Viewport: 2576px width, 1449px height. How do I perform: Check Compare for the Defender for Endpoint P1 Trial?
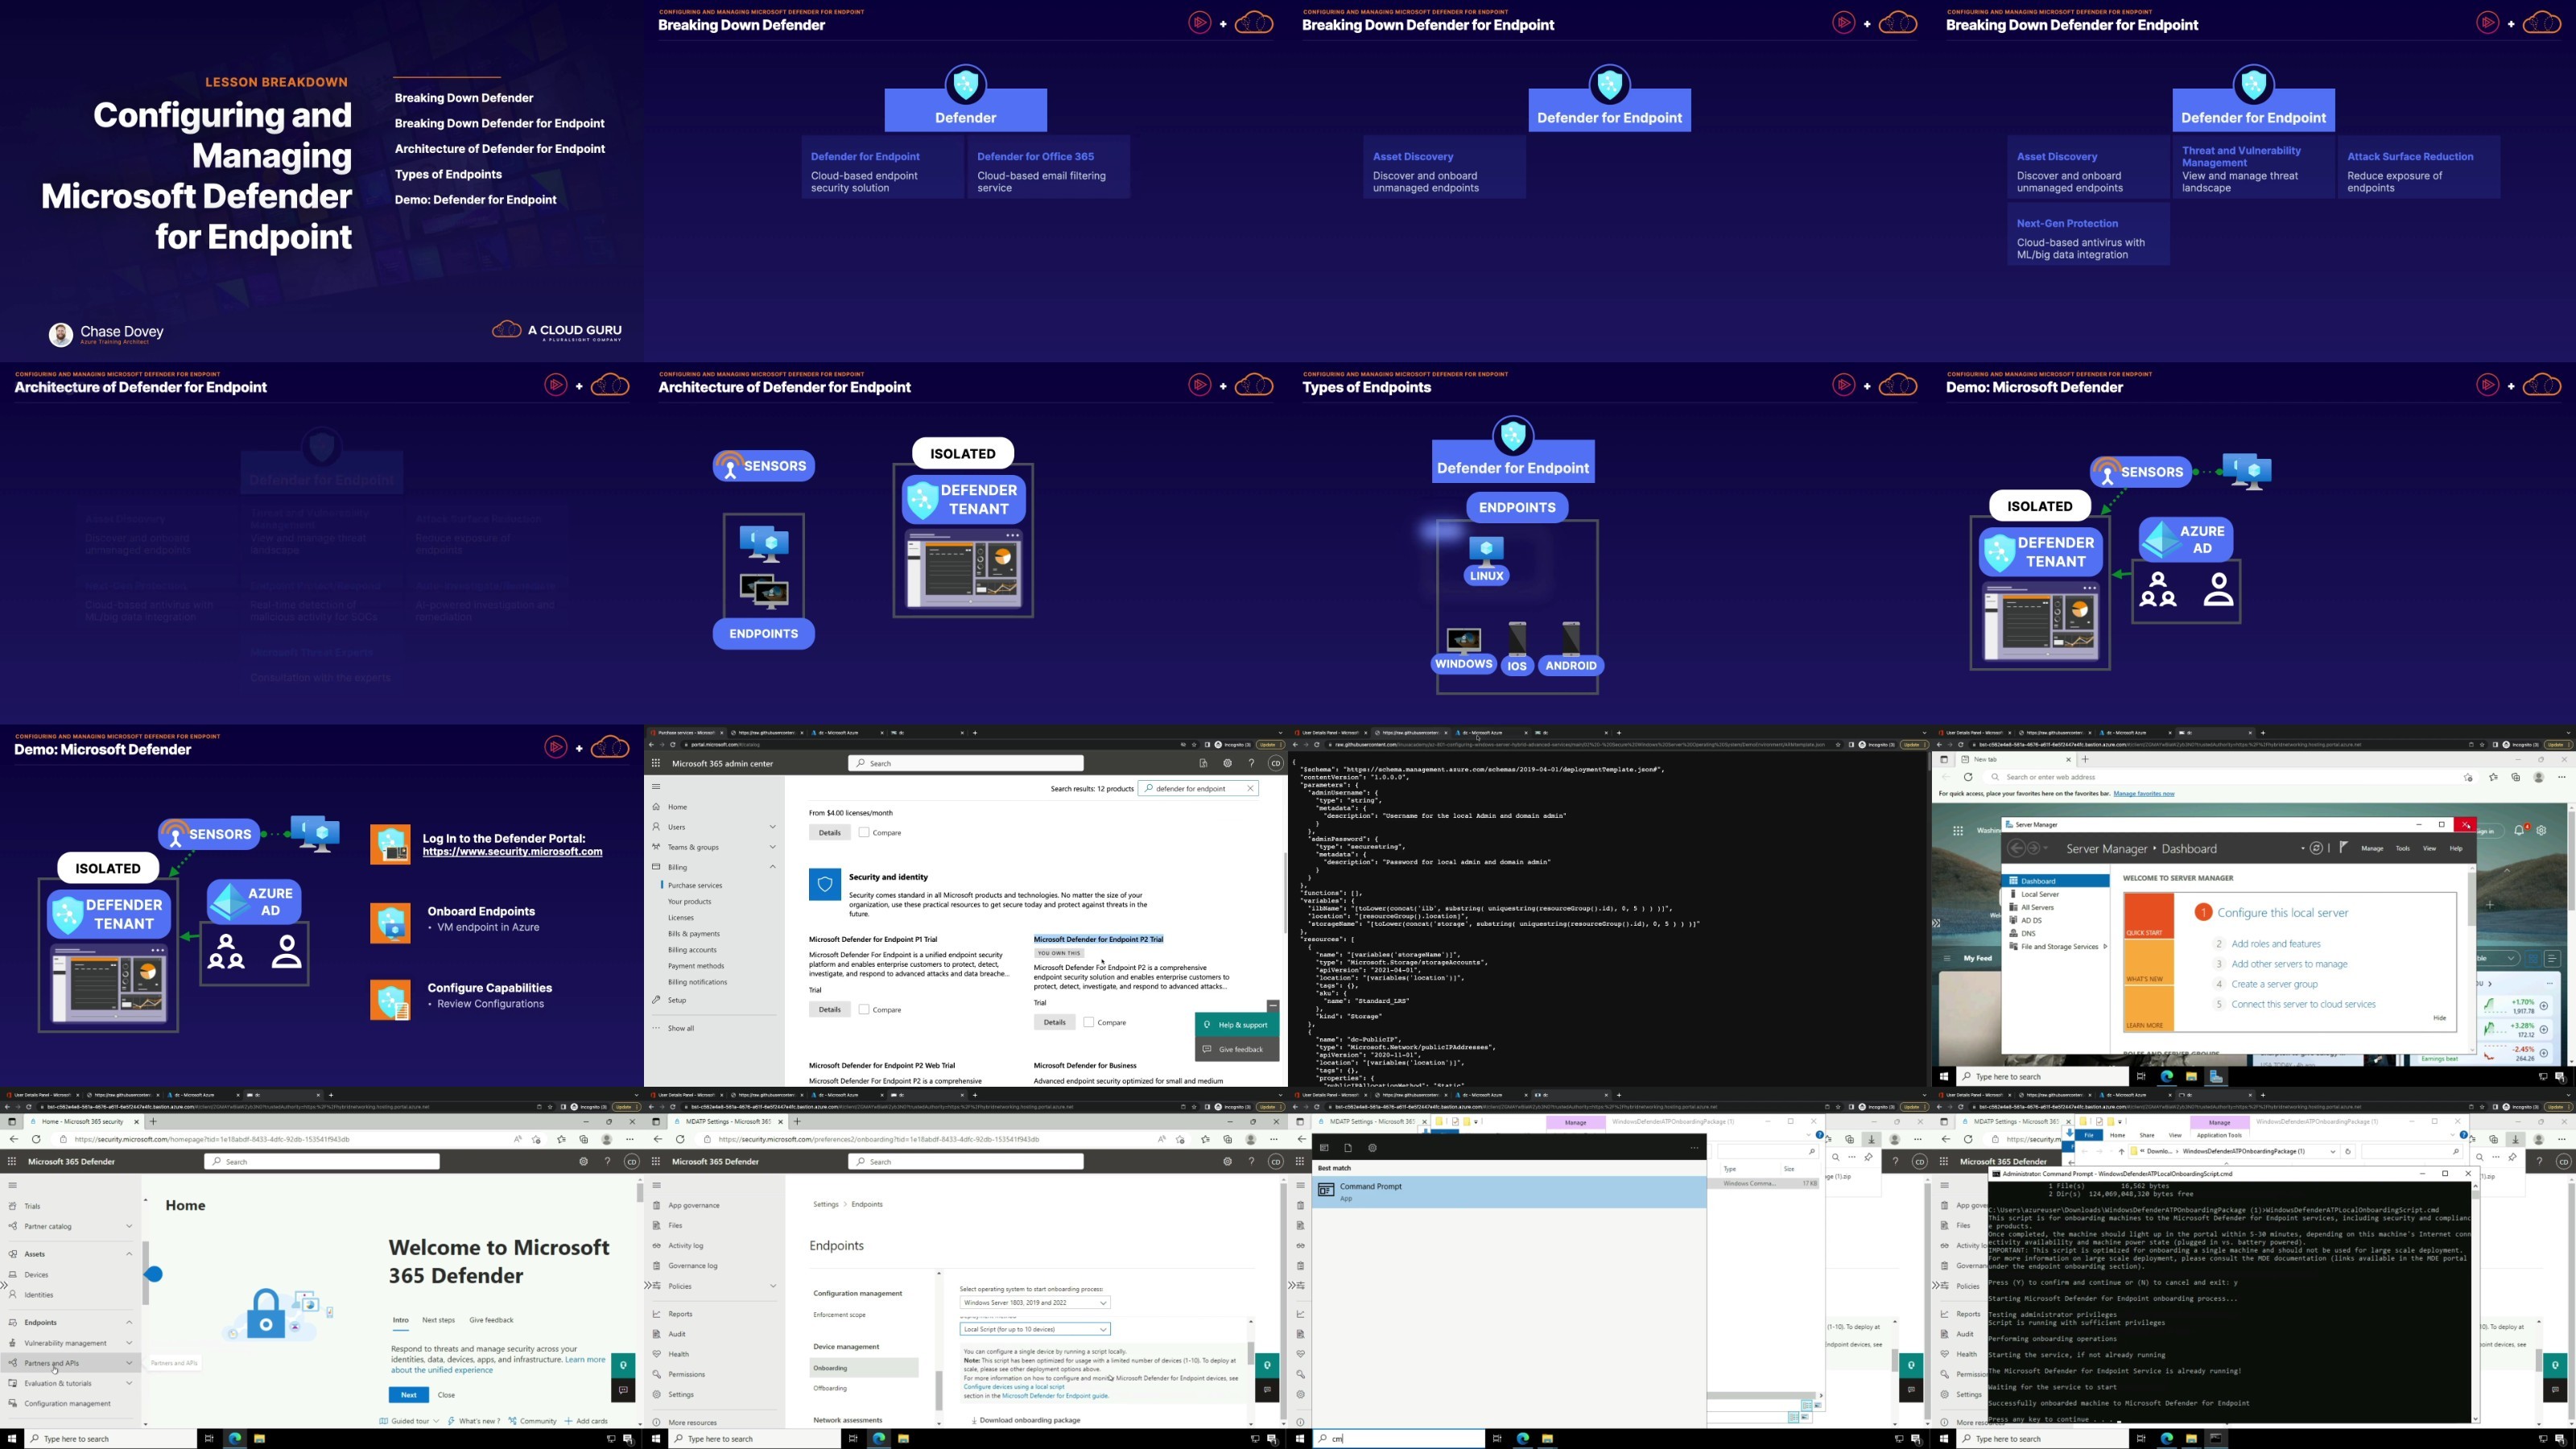click(x=864, y=1009)
